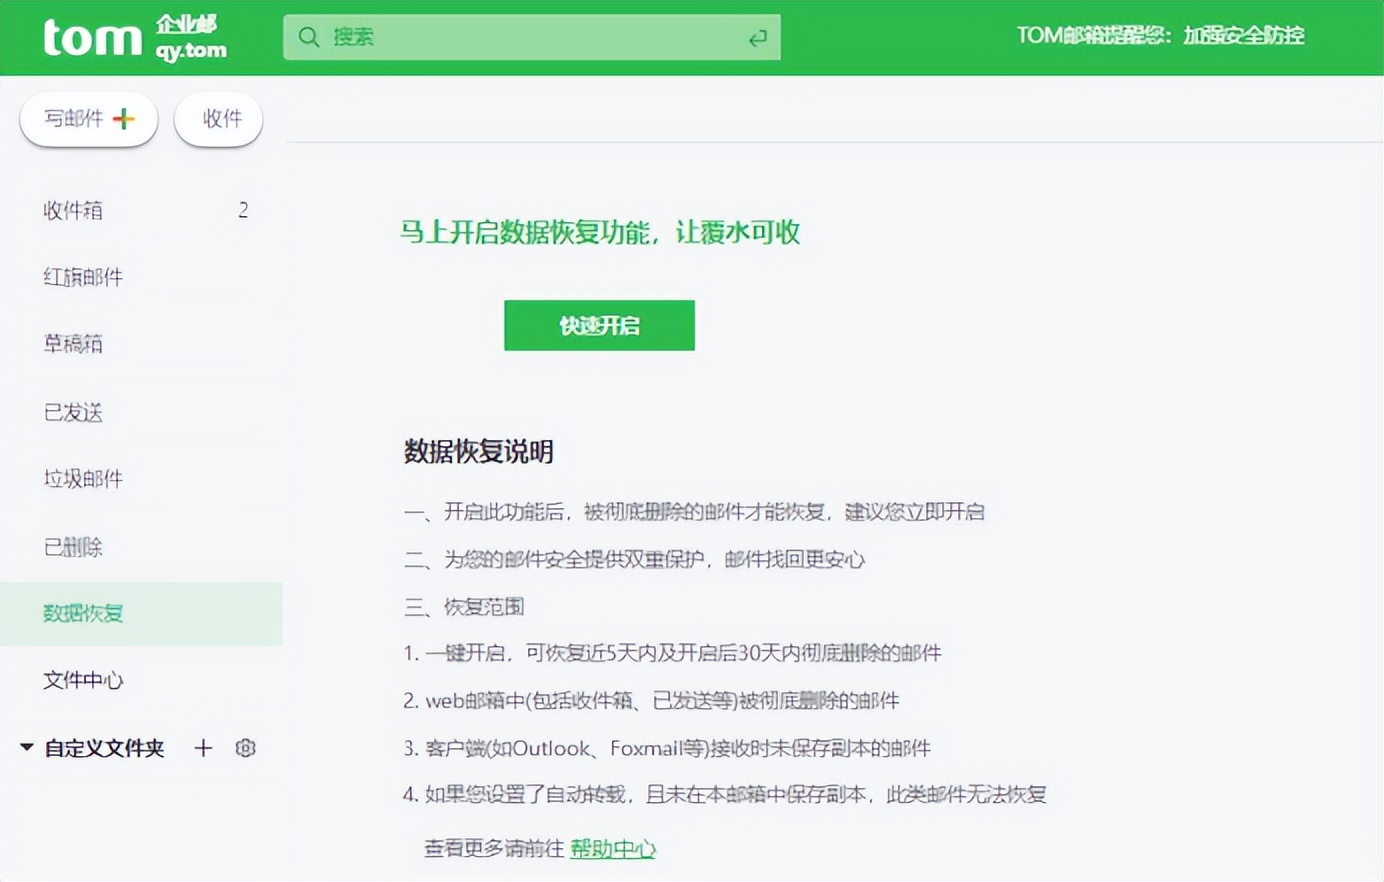The height and width of the screenshot is (882, 1384).
Task: Open the 文件中心 file center
Action: pos(83,680)
